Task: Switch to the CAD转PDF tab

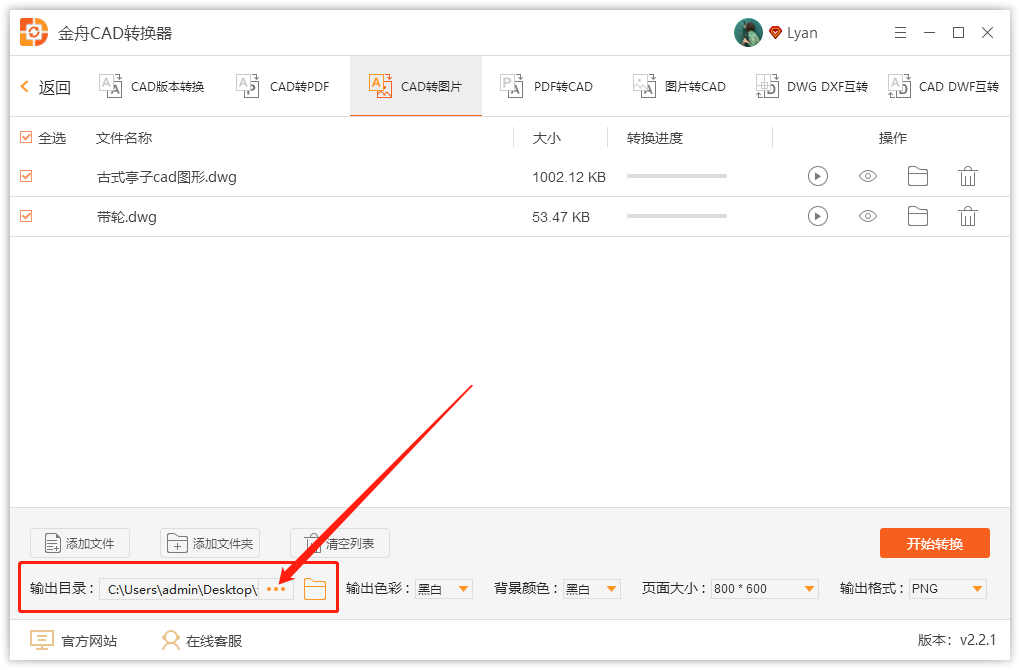Action: coord(288,86)
